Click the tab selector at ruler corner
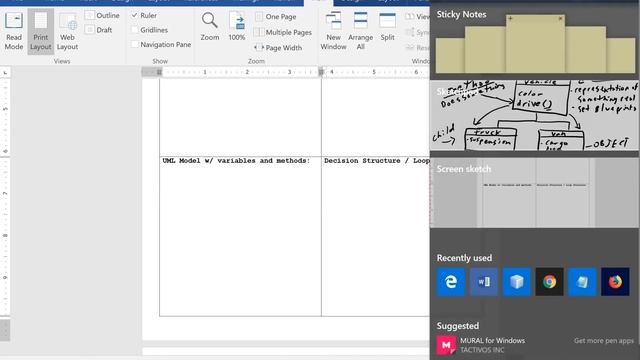This screenshot has width=640, height=360. (5, 73)
